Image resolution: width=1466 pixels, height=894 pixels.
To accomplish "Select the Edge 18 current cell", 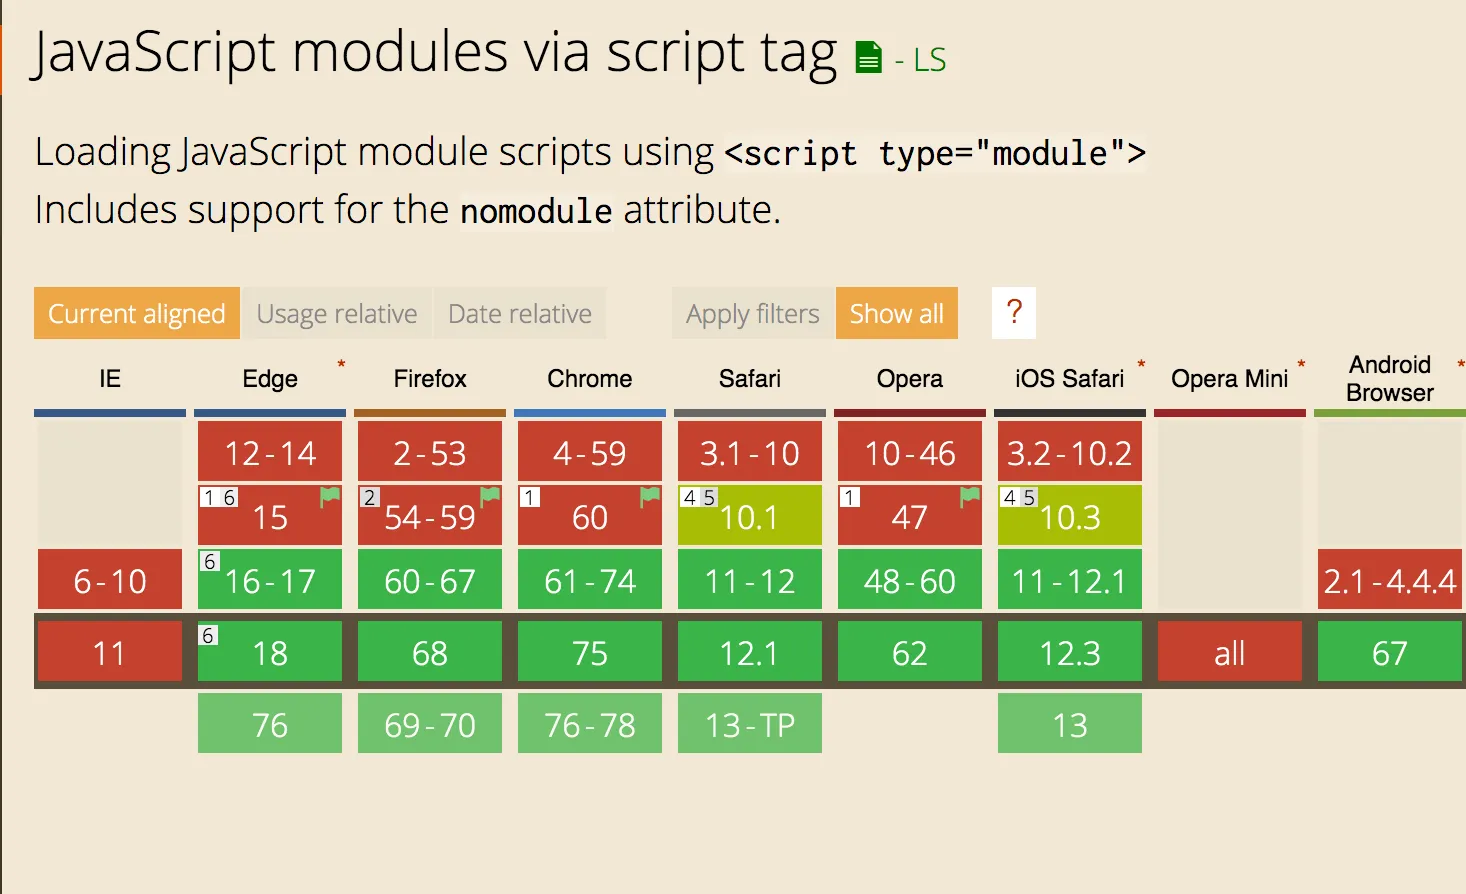I will coord(270,652).
